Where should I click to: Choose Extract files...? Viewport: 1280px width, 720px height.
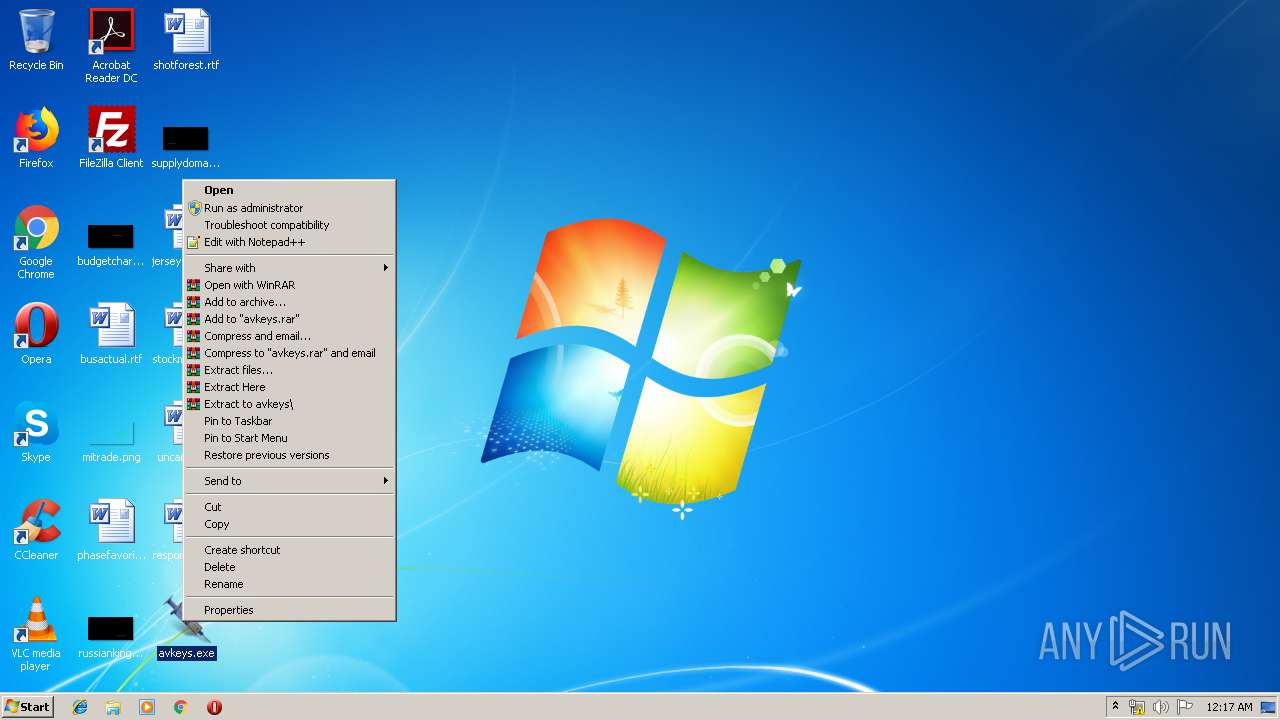[289, 370]
